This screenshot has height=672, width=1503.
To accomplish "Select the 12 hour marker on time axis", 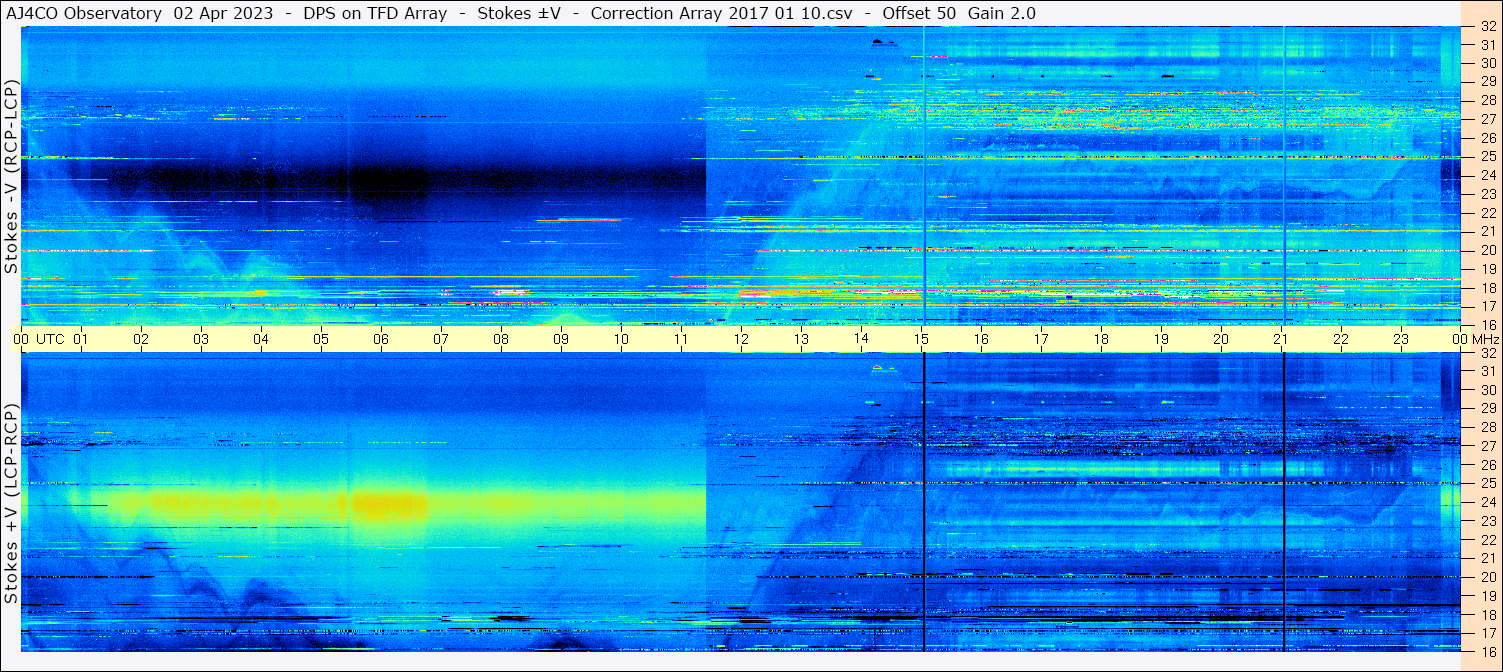I will [741, 339].
